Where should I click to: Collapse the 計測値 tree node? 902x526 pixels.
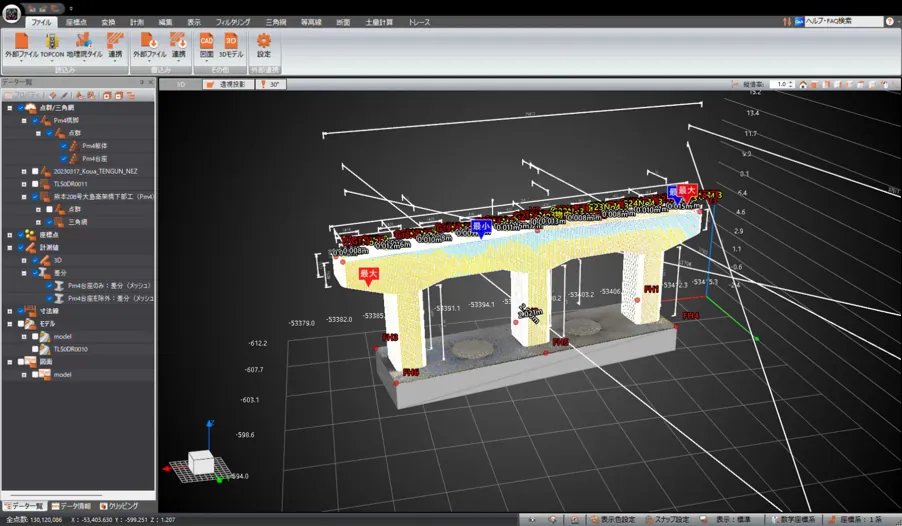click(x=9, y=247)
